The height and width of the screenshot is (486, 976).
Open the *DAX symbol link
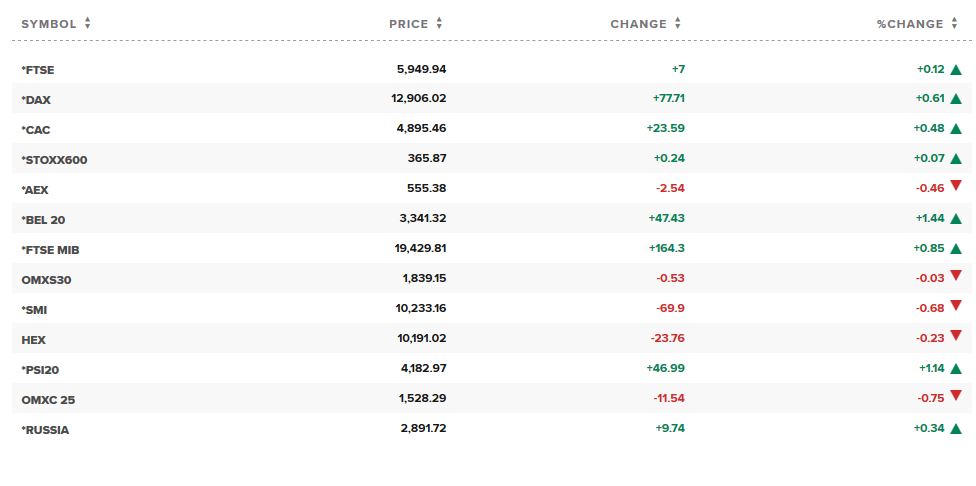[36, 100]
